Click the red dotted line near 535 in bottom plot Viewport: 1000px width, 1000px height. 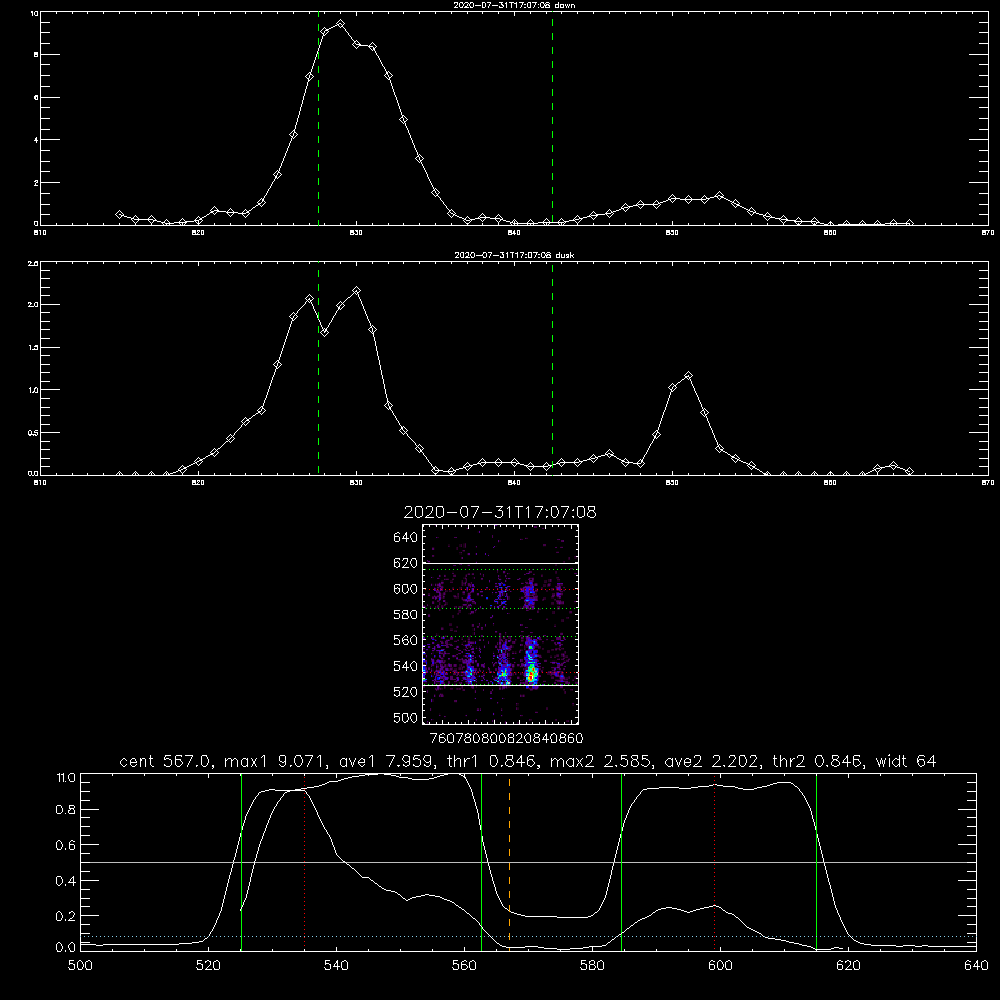tap(305, 861)
